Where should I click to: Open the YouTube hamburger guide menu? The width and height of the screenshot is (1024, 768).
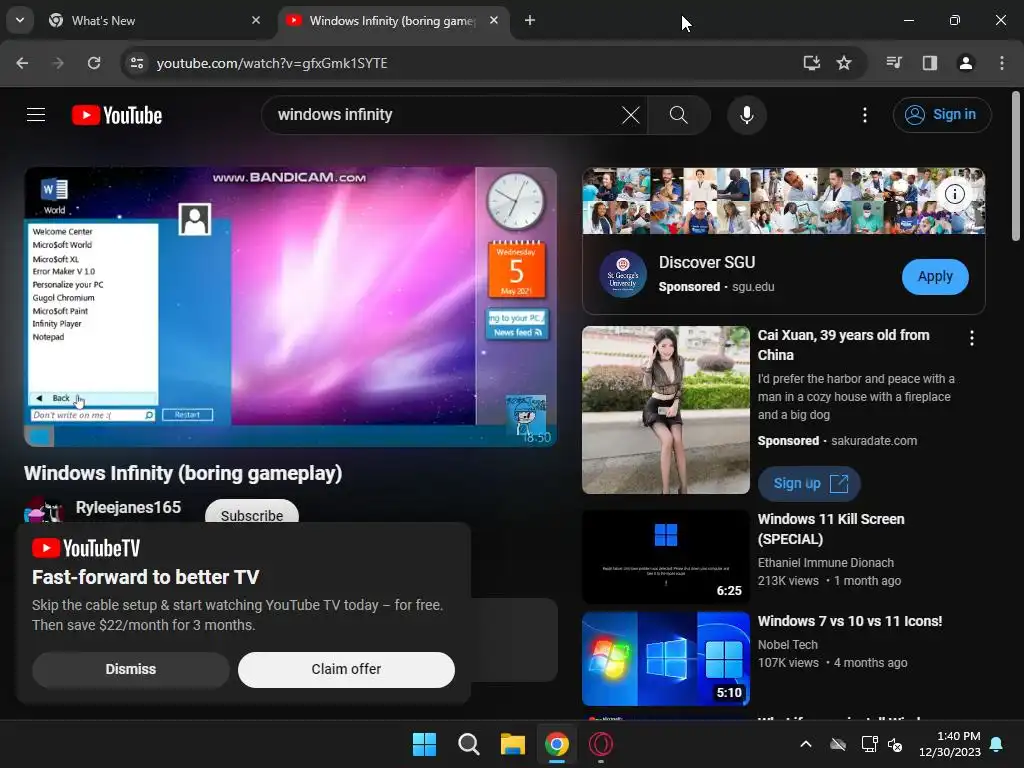coord(36,115)
